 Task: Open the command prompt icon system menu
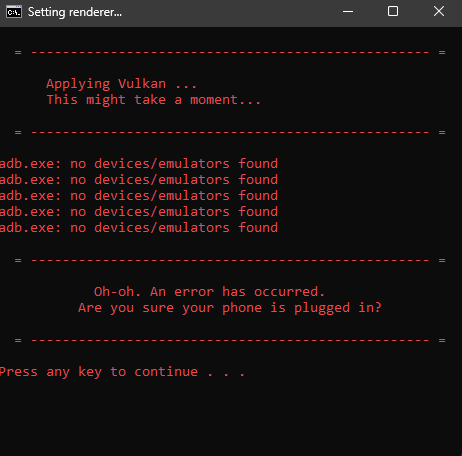(14, 12)
